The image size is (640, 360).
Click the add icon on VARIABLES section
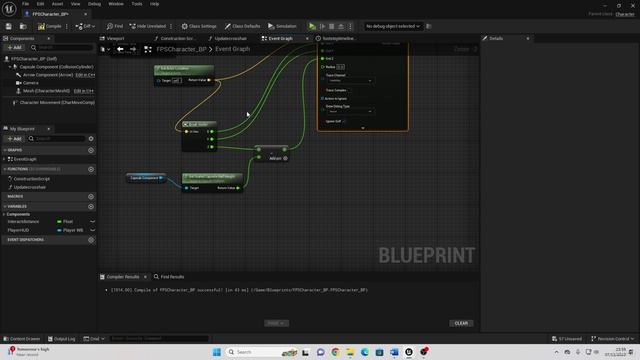pyautogui.click(x=91, y=207)
